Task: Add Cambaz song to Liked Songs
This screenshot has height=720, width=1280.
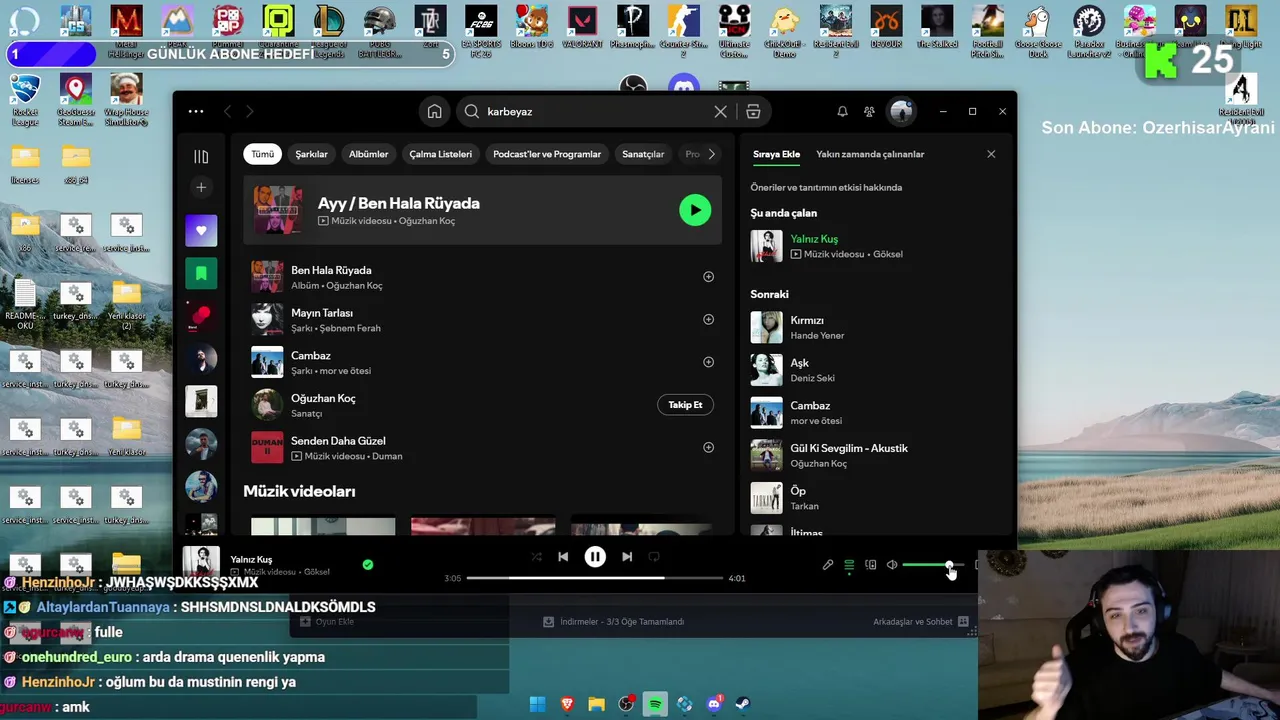Action: 708,362
